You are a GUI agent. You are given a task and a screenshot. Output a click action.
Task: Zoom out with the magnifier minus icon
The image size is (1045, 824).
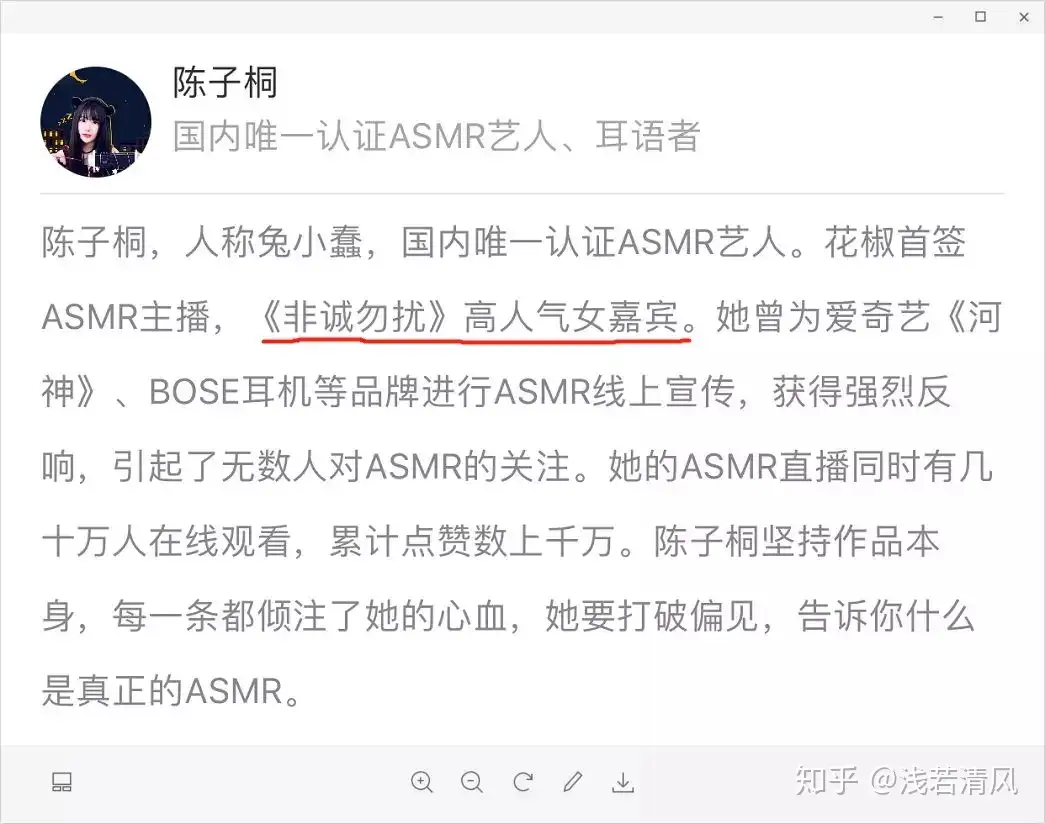472,781
